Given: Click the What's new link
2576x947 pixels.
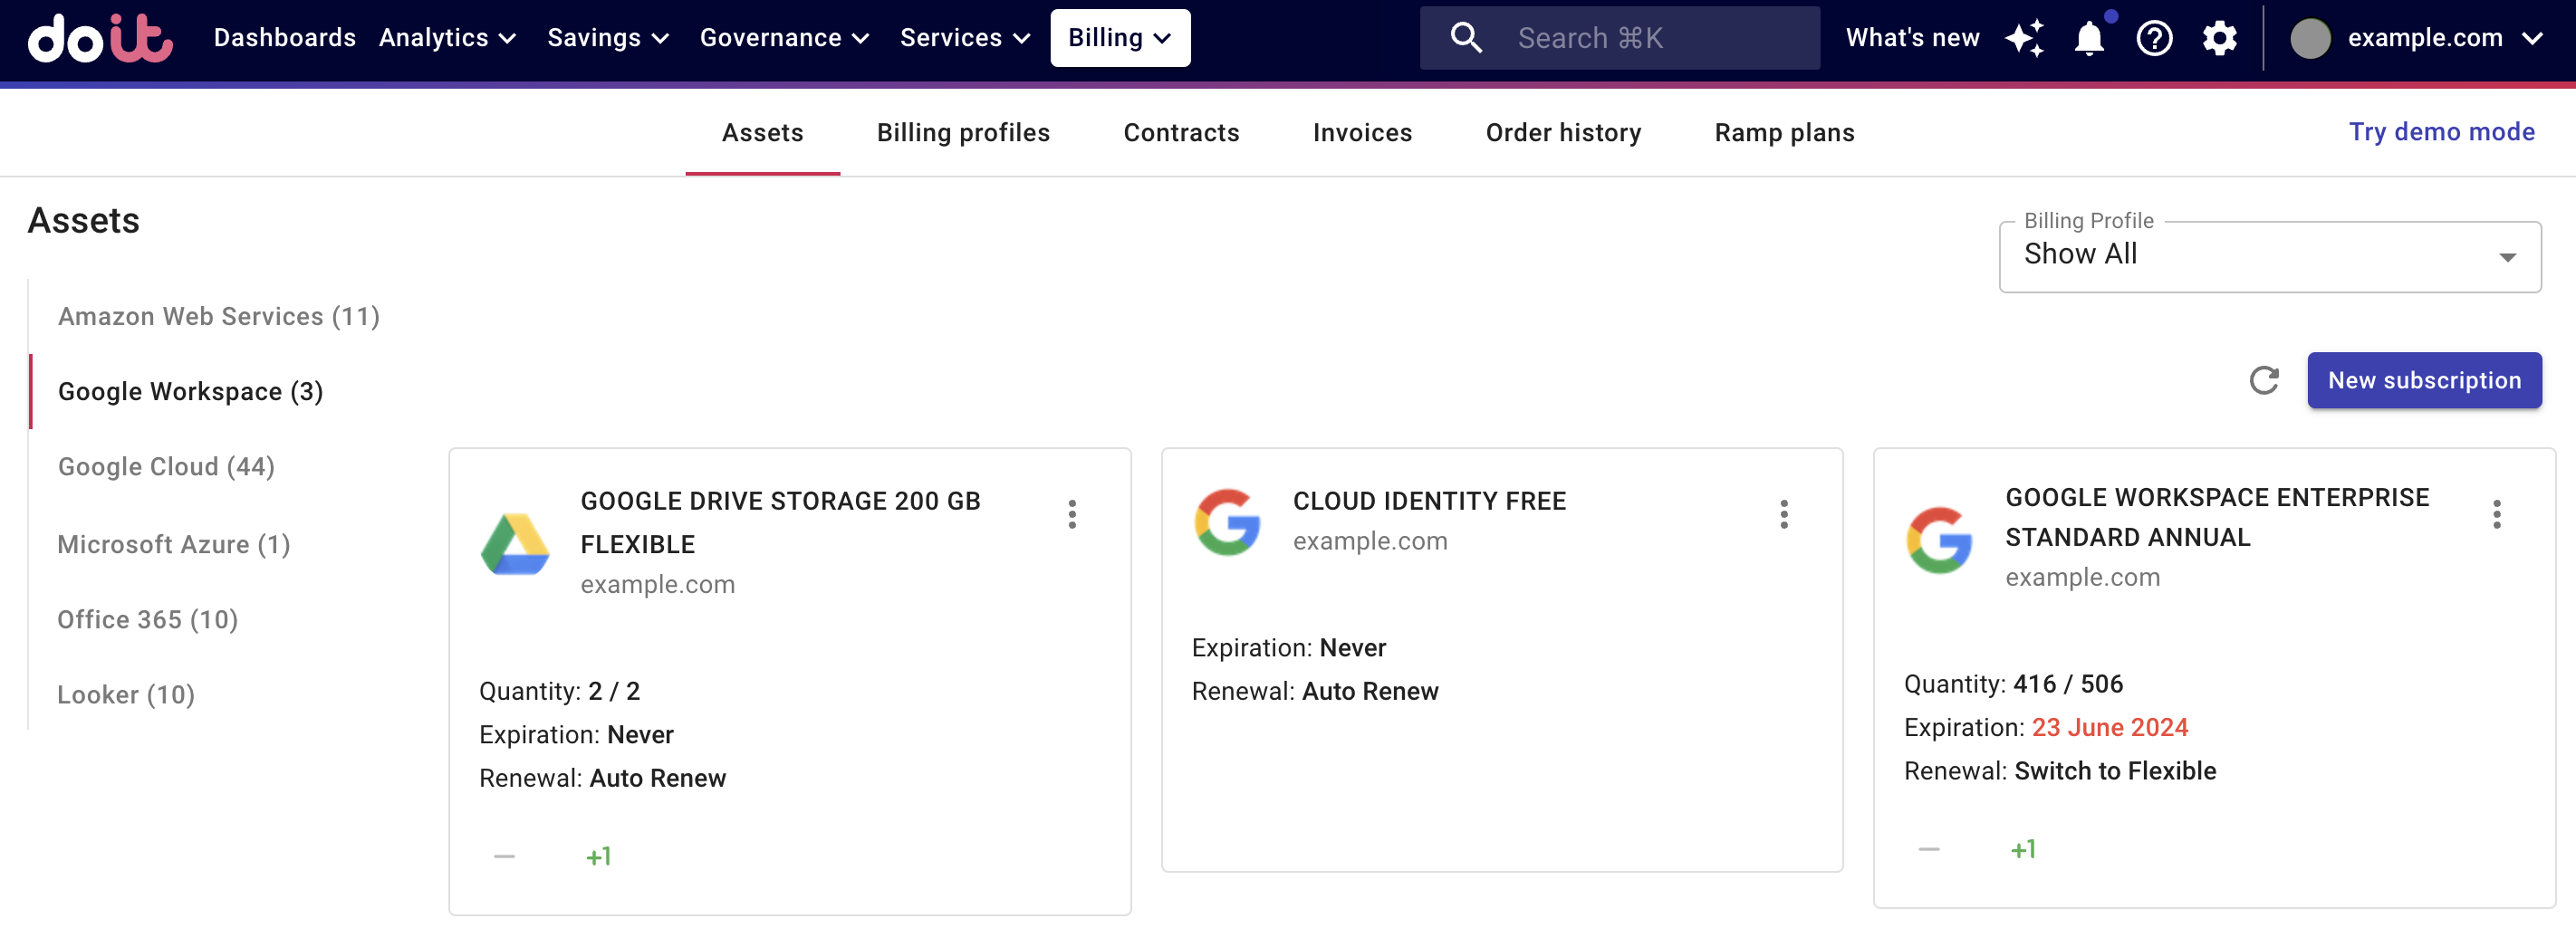Looking at the screenshot, I should [1912, 38].
